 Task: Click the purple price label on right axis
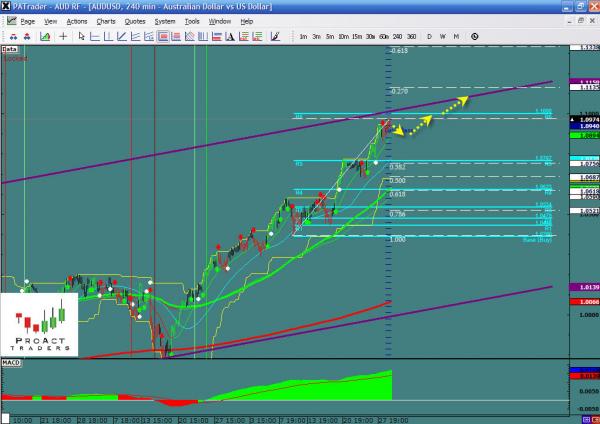click(x=582, y=82)
